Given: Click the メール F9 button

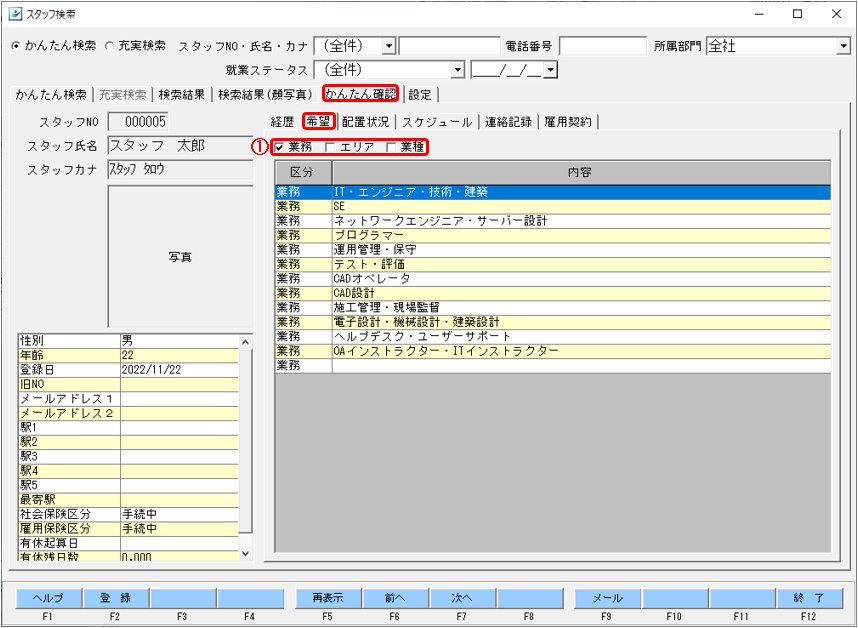Looking at the screenshot, I should tap(607, 598).
